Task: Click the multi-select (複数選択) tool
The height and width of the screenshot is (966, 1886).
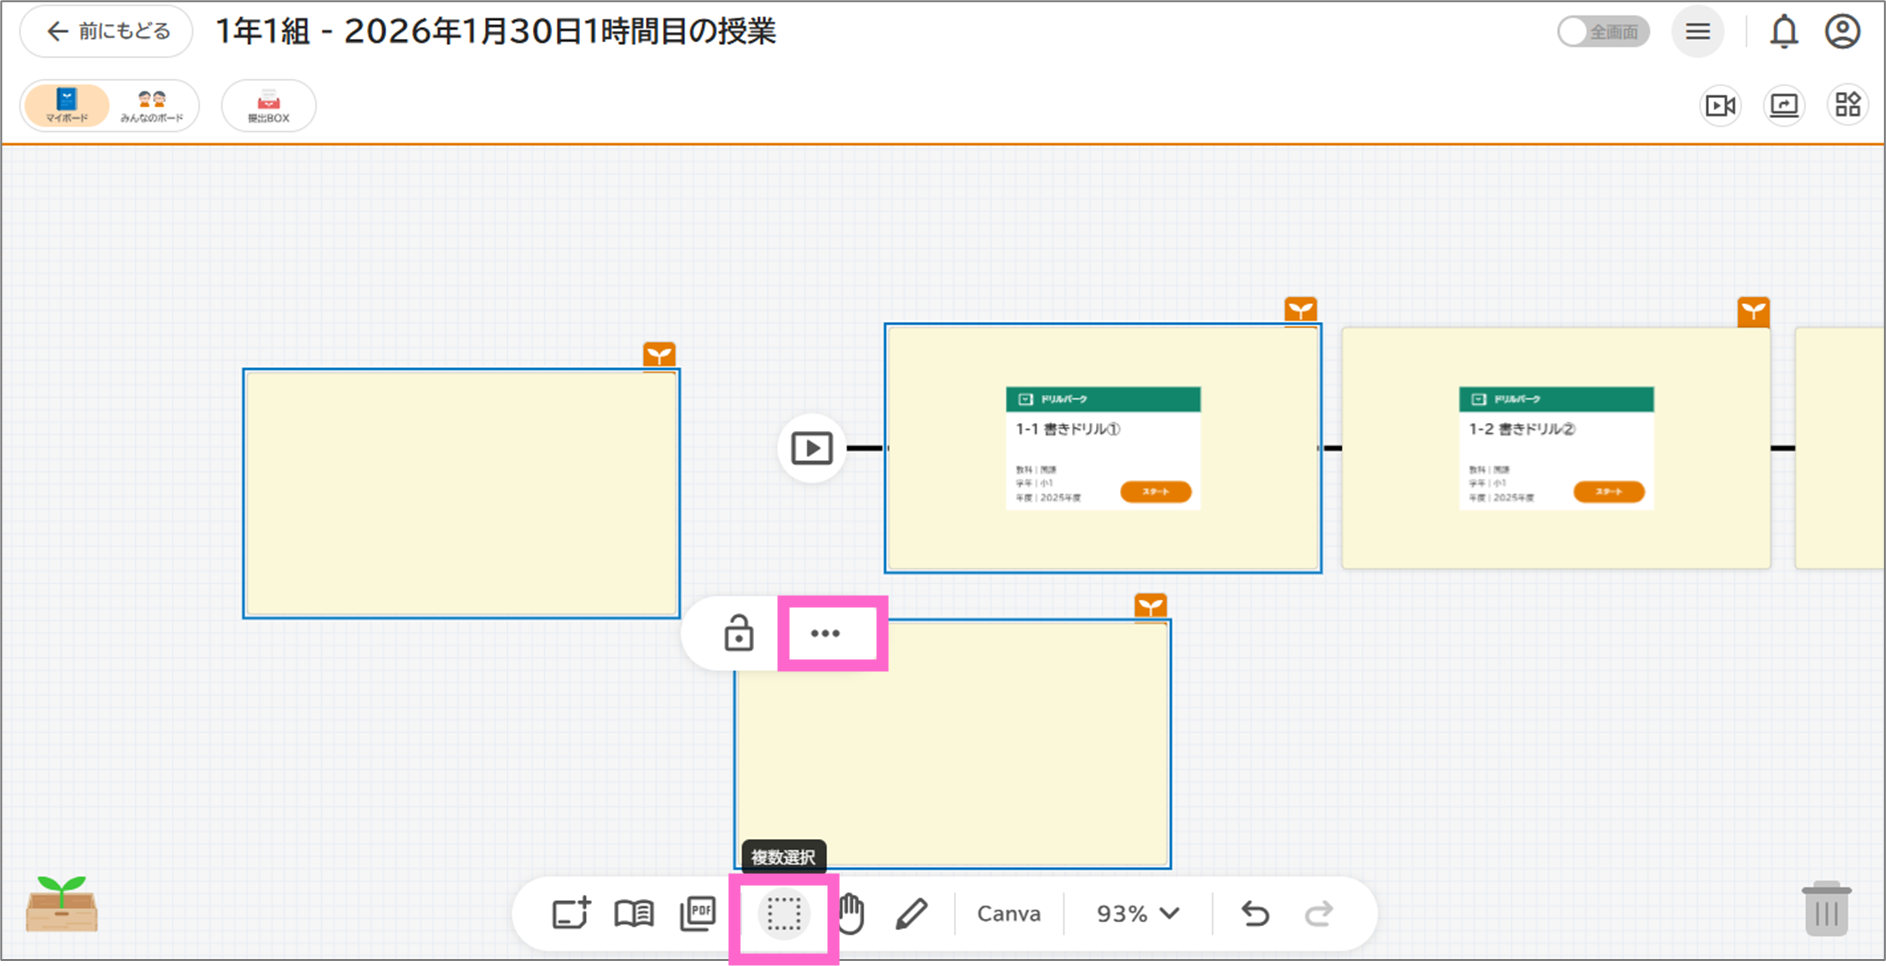Action: tap(784, 913)
